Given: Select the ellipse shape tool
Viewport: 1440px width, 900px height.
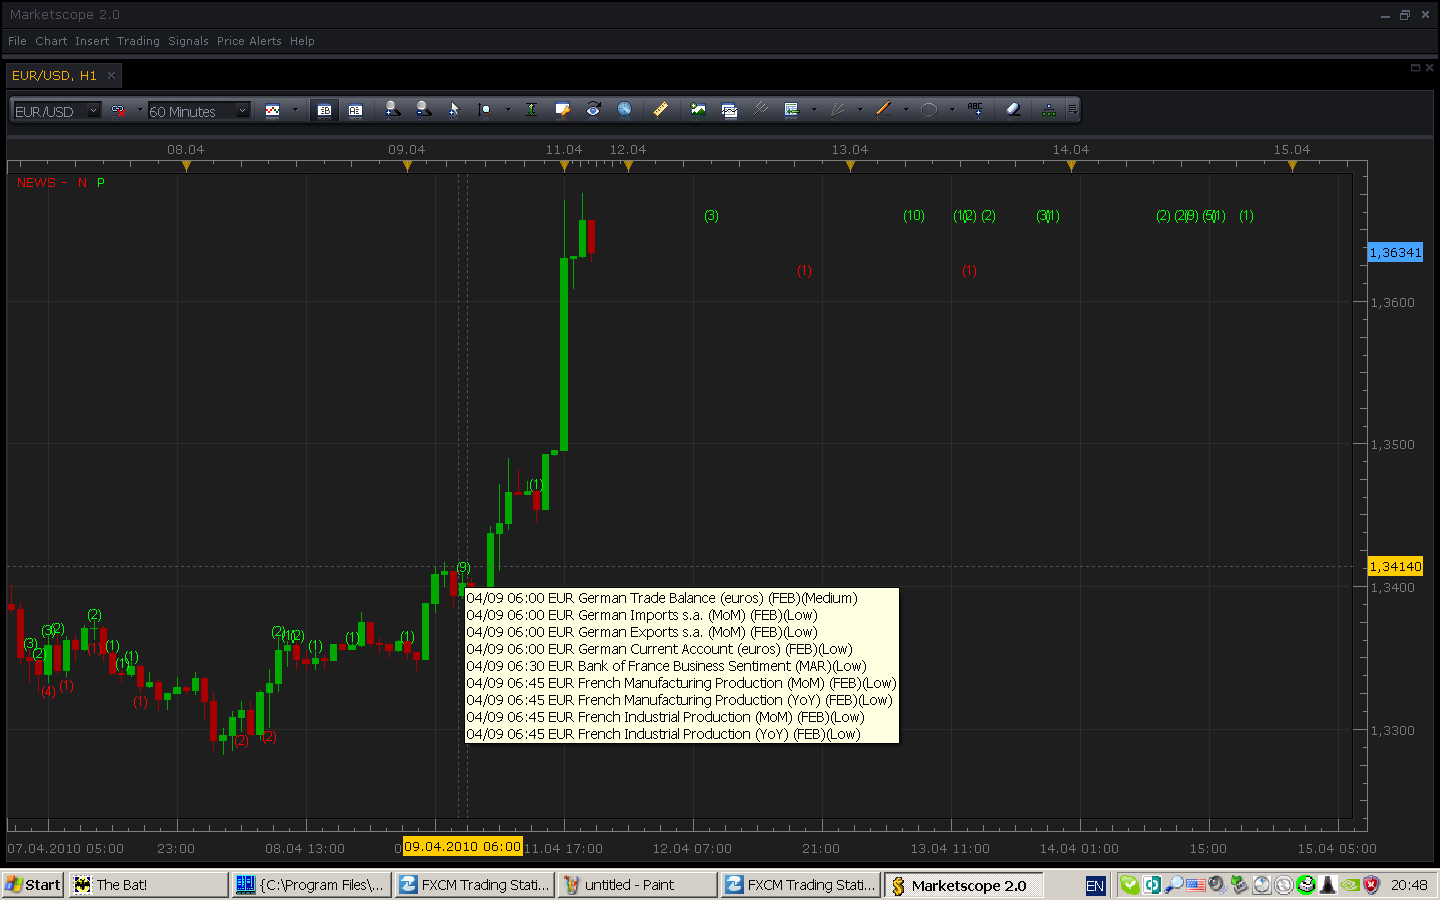Looking at the screenshot, I should (x=929, y=110).
